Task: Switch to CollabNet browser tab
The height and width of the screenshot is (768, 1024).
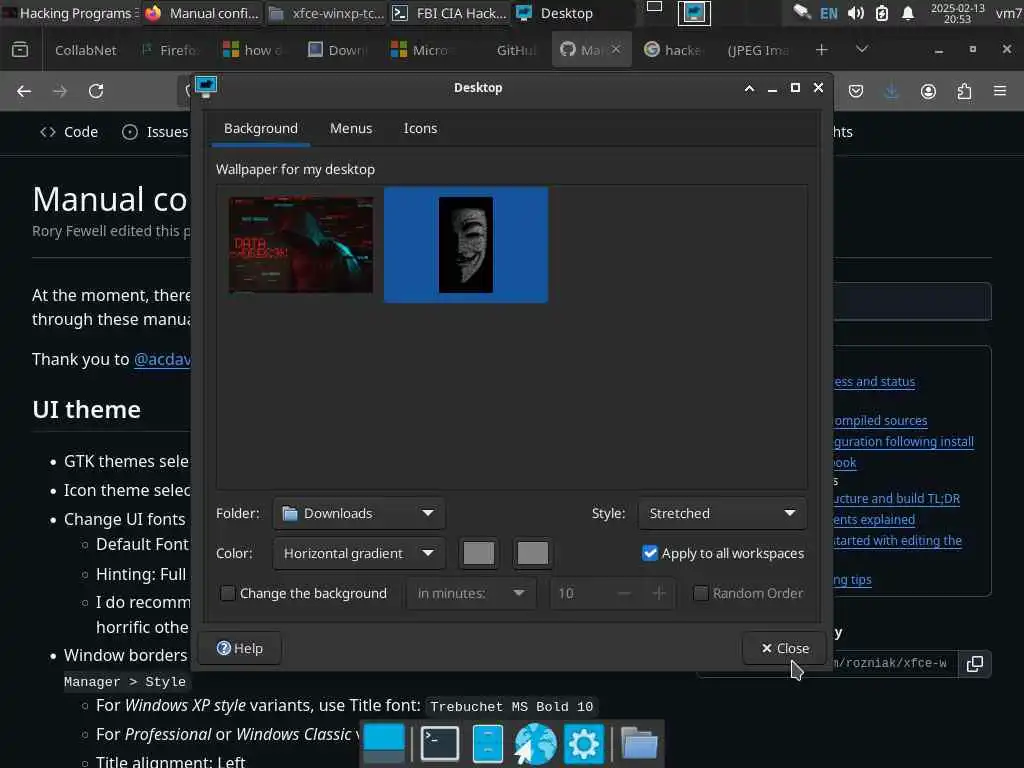Action: point(86,50)
